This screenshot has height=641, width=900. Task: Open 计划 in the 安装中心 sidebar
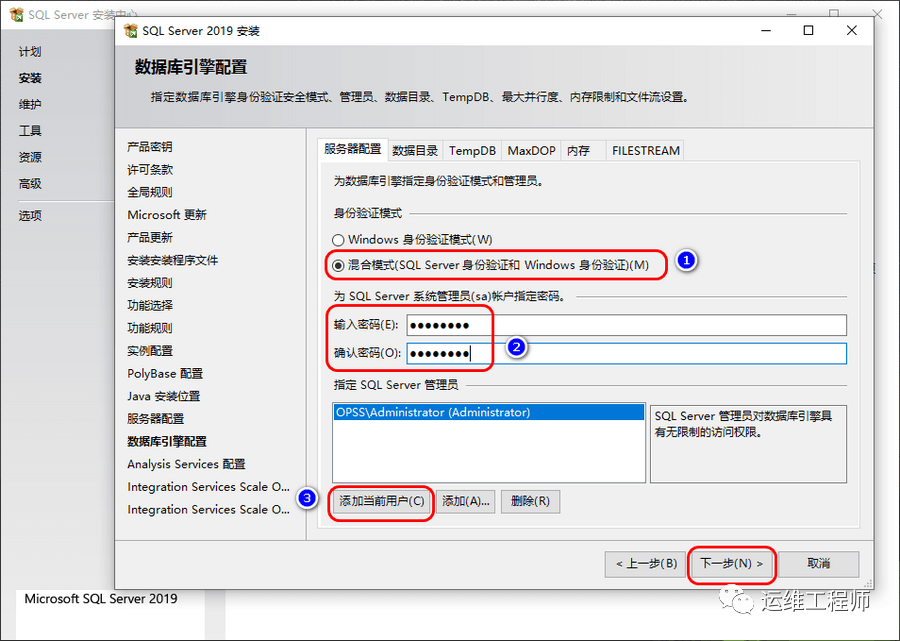click(x=30, y=52)
